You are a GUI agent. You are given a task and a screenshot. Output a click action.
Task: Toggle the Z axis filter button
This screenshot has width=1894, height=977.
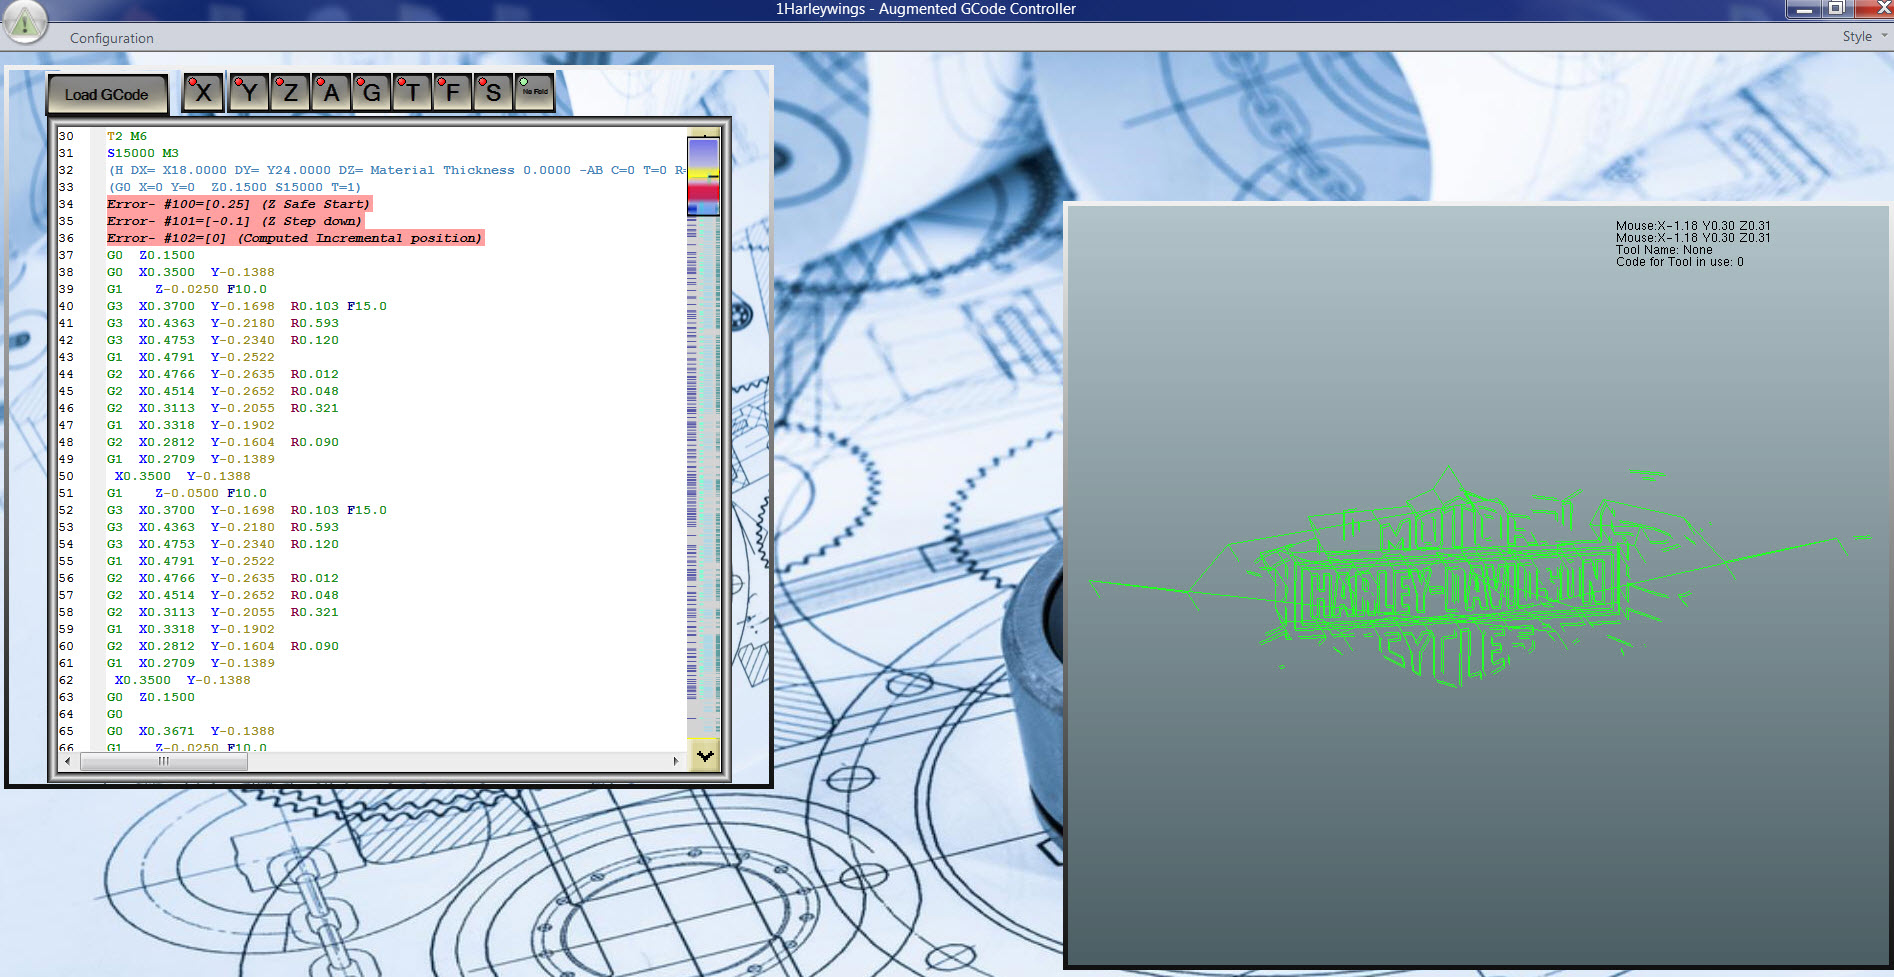[x=290, y=93]
